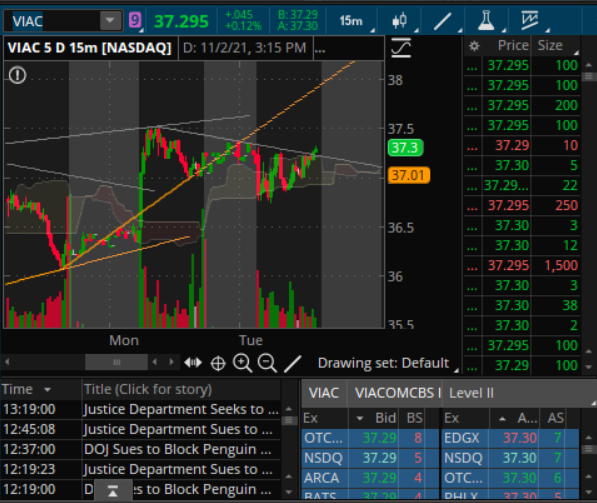Screen dimensions: 597x503
Task: Click the Price column header
Action: point(512,46)
